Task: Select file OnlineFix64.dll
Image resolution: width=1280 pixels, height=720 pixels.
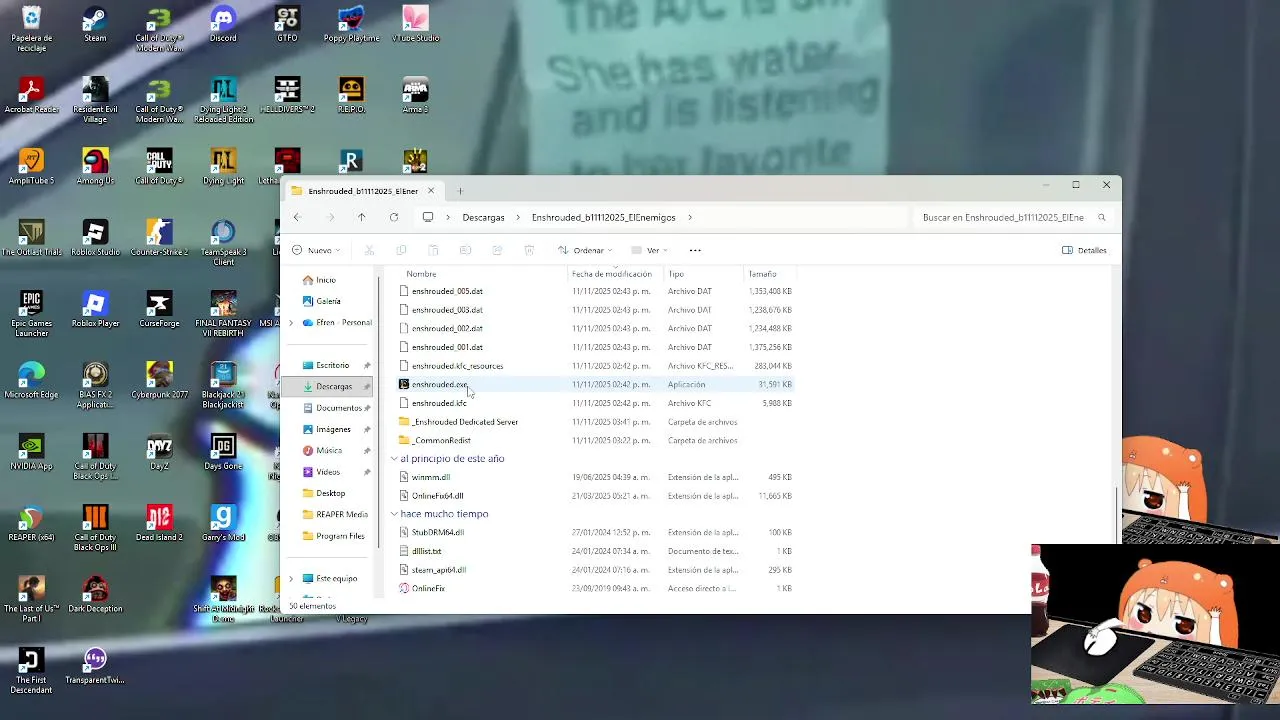Action: click(437, 496)
